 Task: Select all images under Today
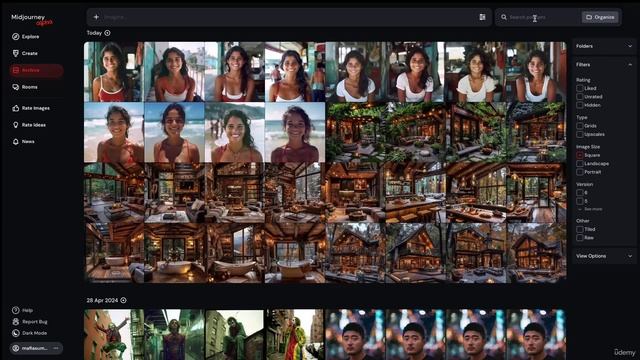click(107, 33)
